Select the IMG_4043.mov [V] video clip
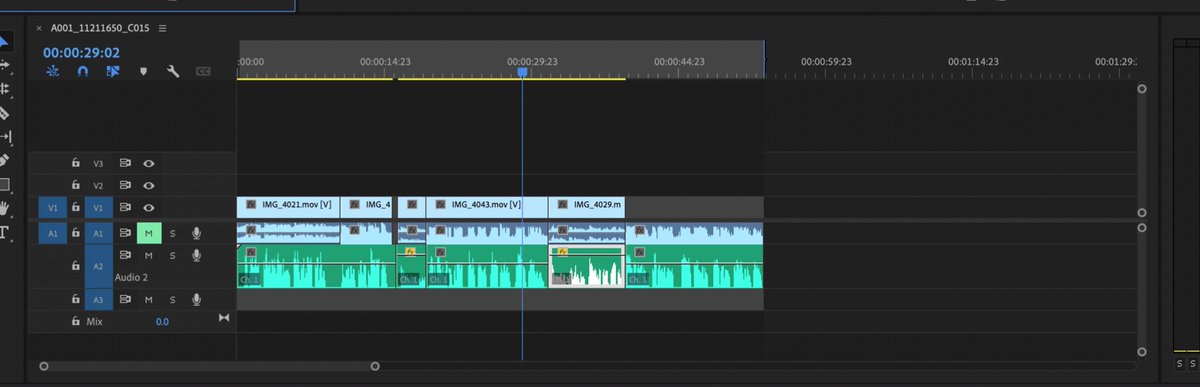 [487, 206]
